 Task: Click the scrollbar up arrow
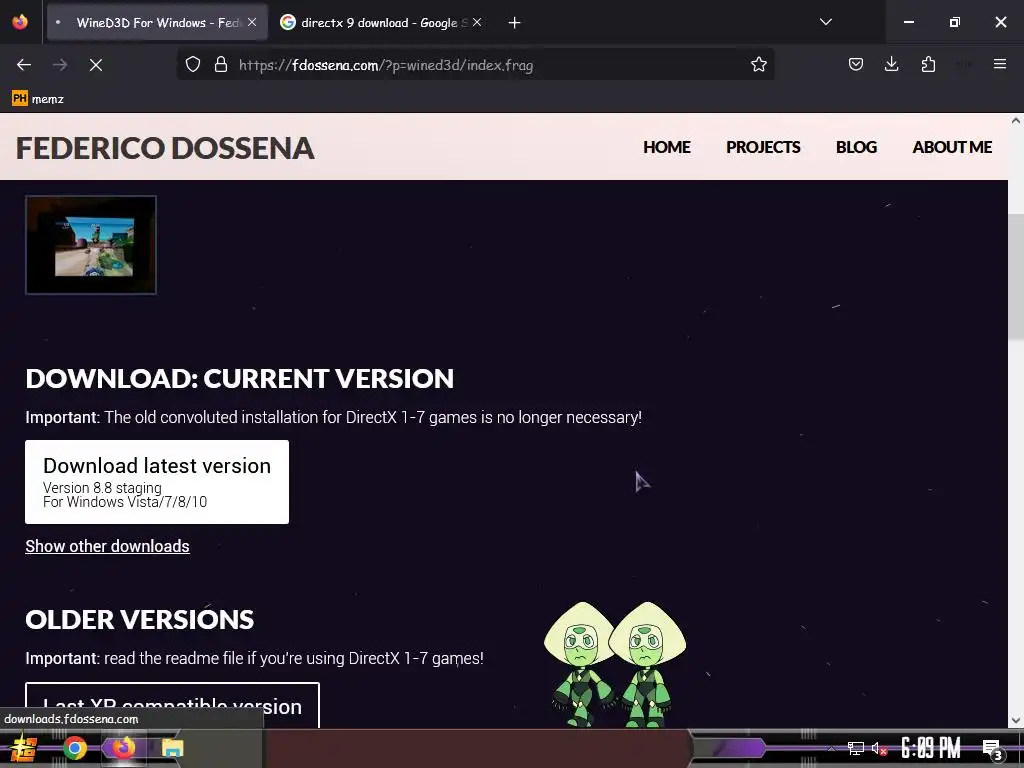(x=1016, y=121)
